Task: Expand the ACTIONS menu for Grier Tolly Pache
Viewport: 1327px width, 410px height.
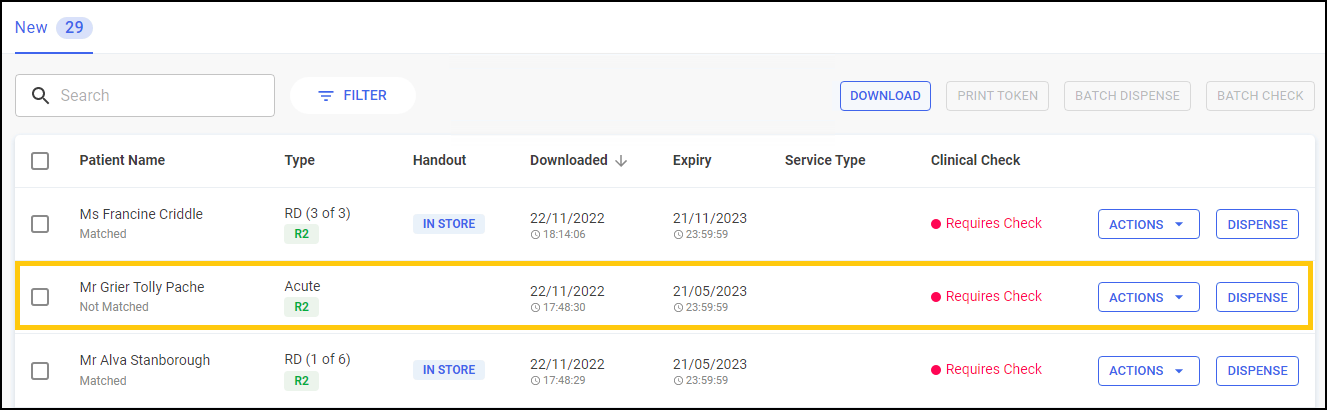Action: point(1148,297)
